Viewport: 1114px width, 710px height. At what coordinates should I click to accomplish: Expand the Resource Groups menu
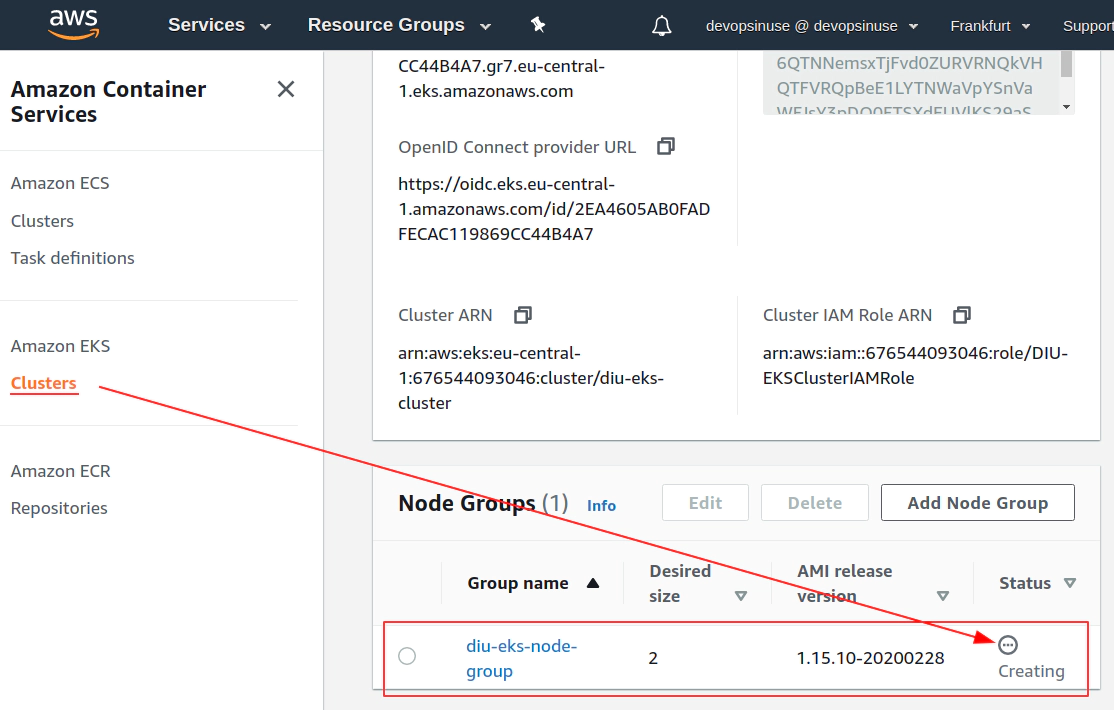(399, 25)
